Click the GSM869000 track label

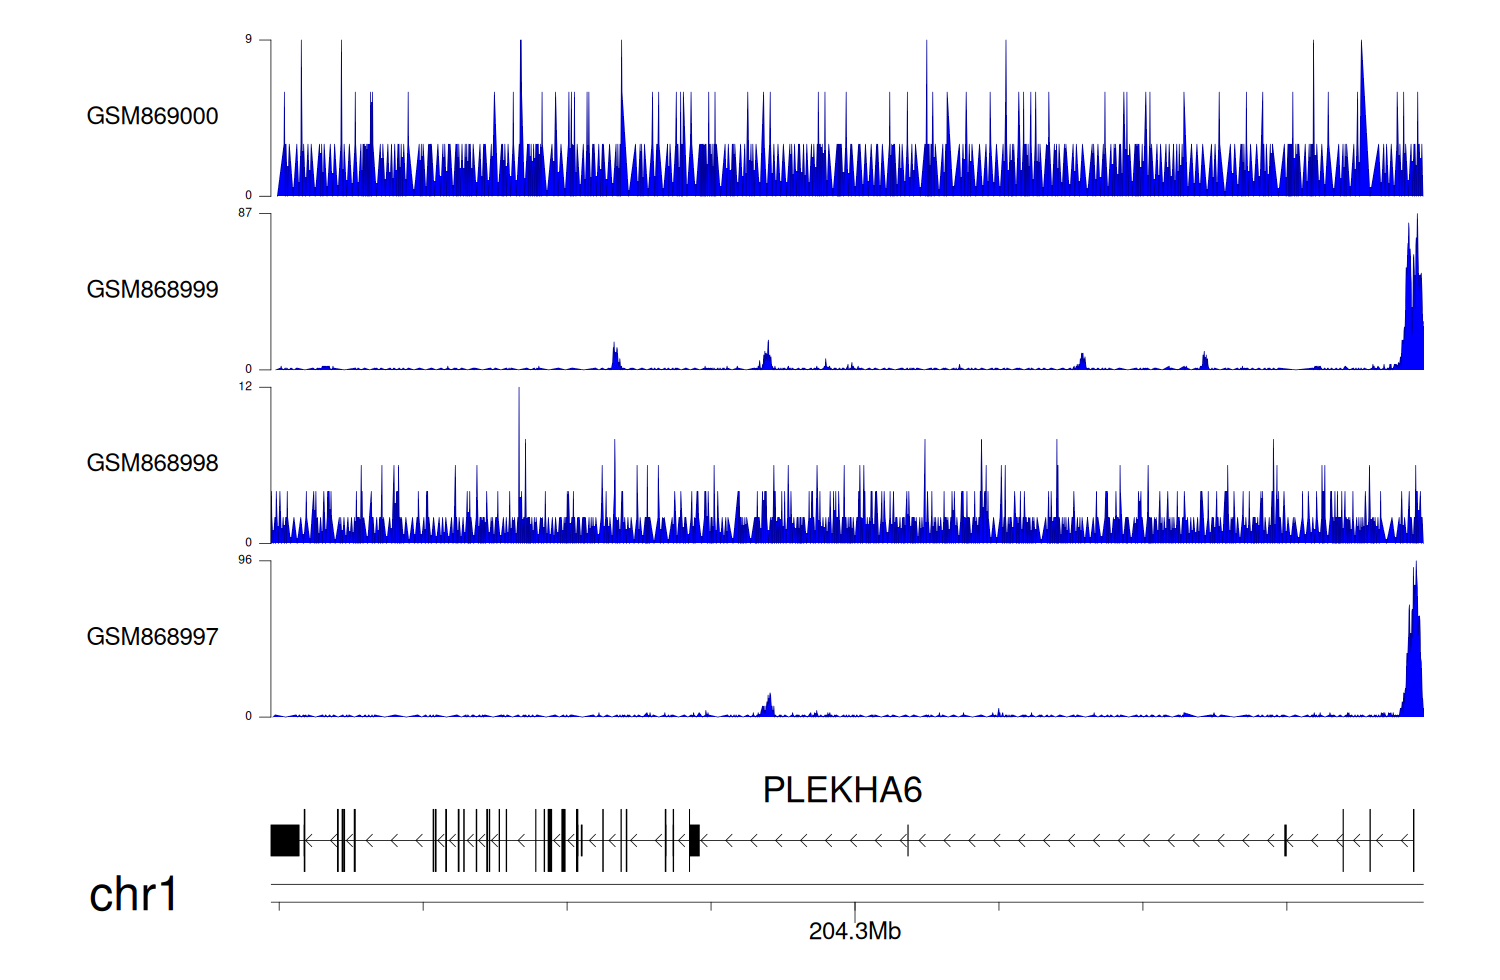point(152,116)
